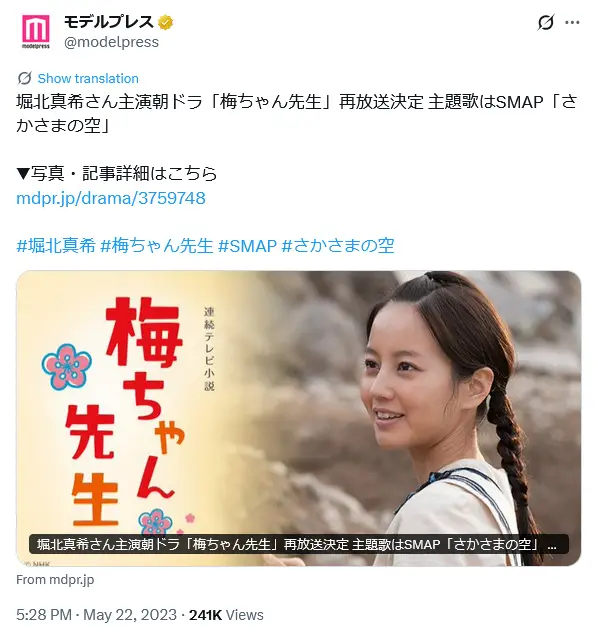Open the Modelpress profile avatar

pos(36,31)
